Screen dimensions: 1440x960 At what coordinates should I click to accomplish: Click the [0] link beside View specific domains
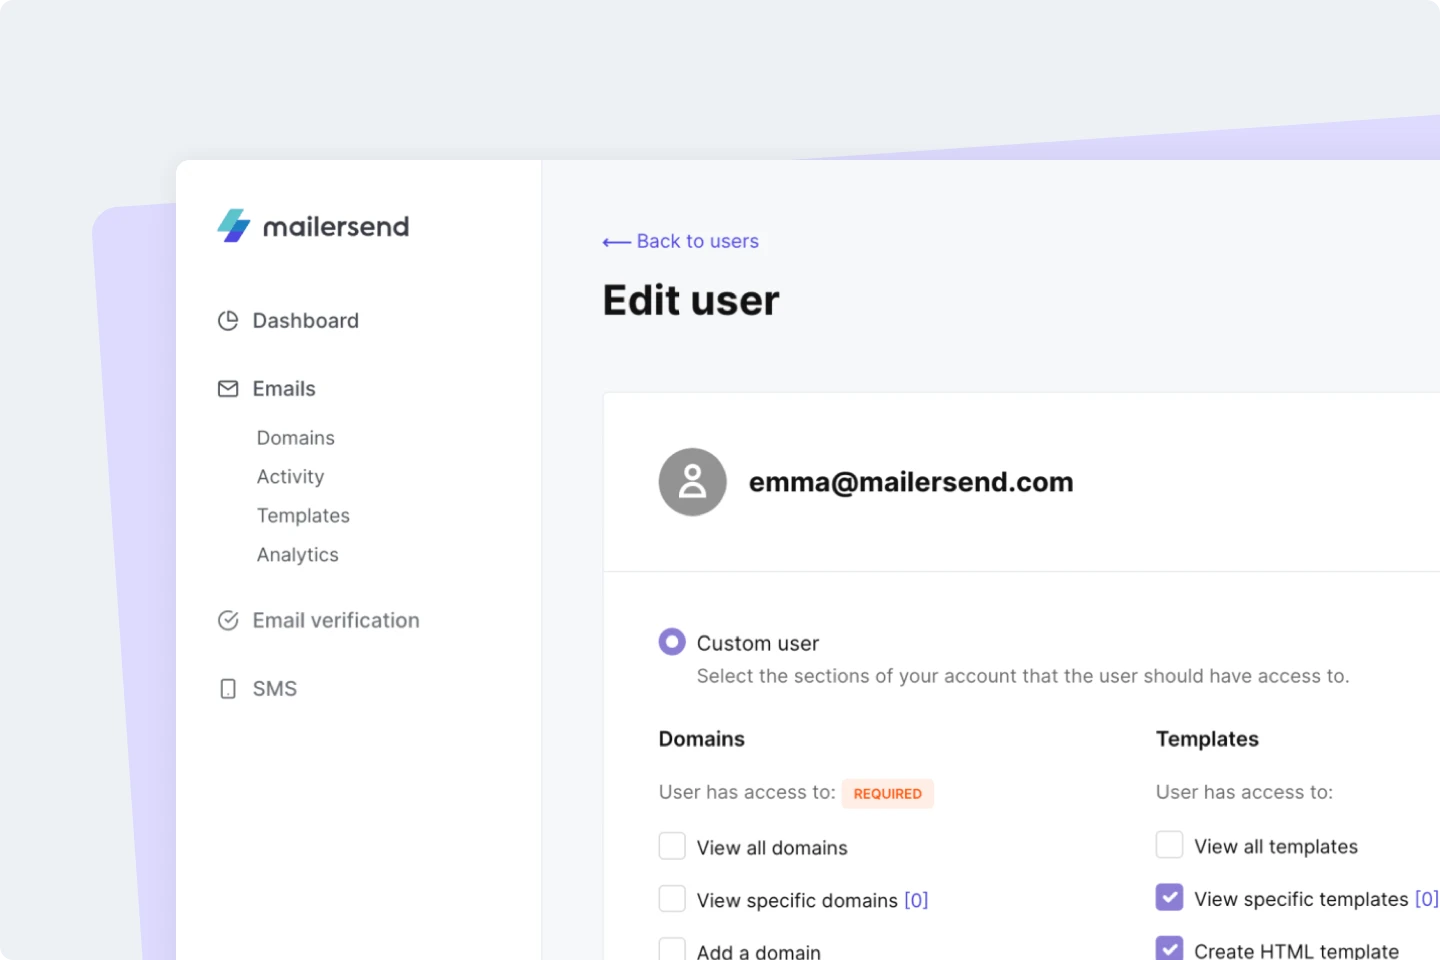916,900
